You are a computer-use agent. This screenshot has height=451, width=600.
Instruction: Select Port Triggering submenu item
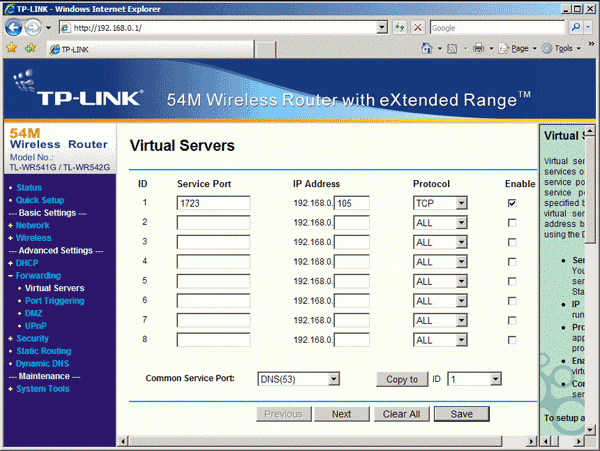54,301
